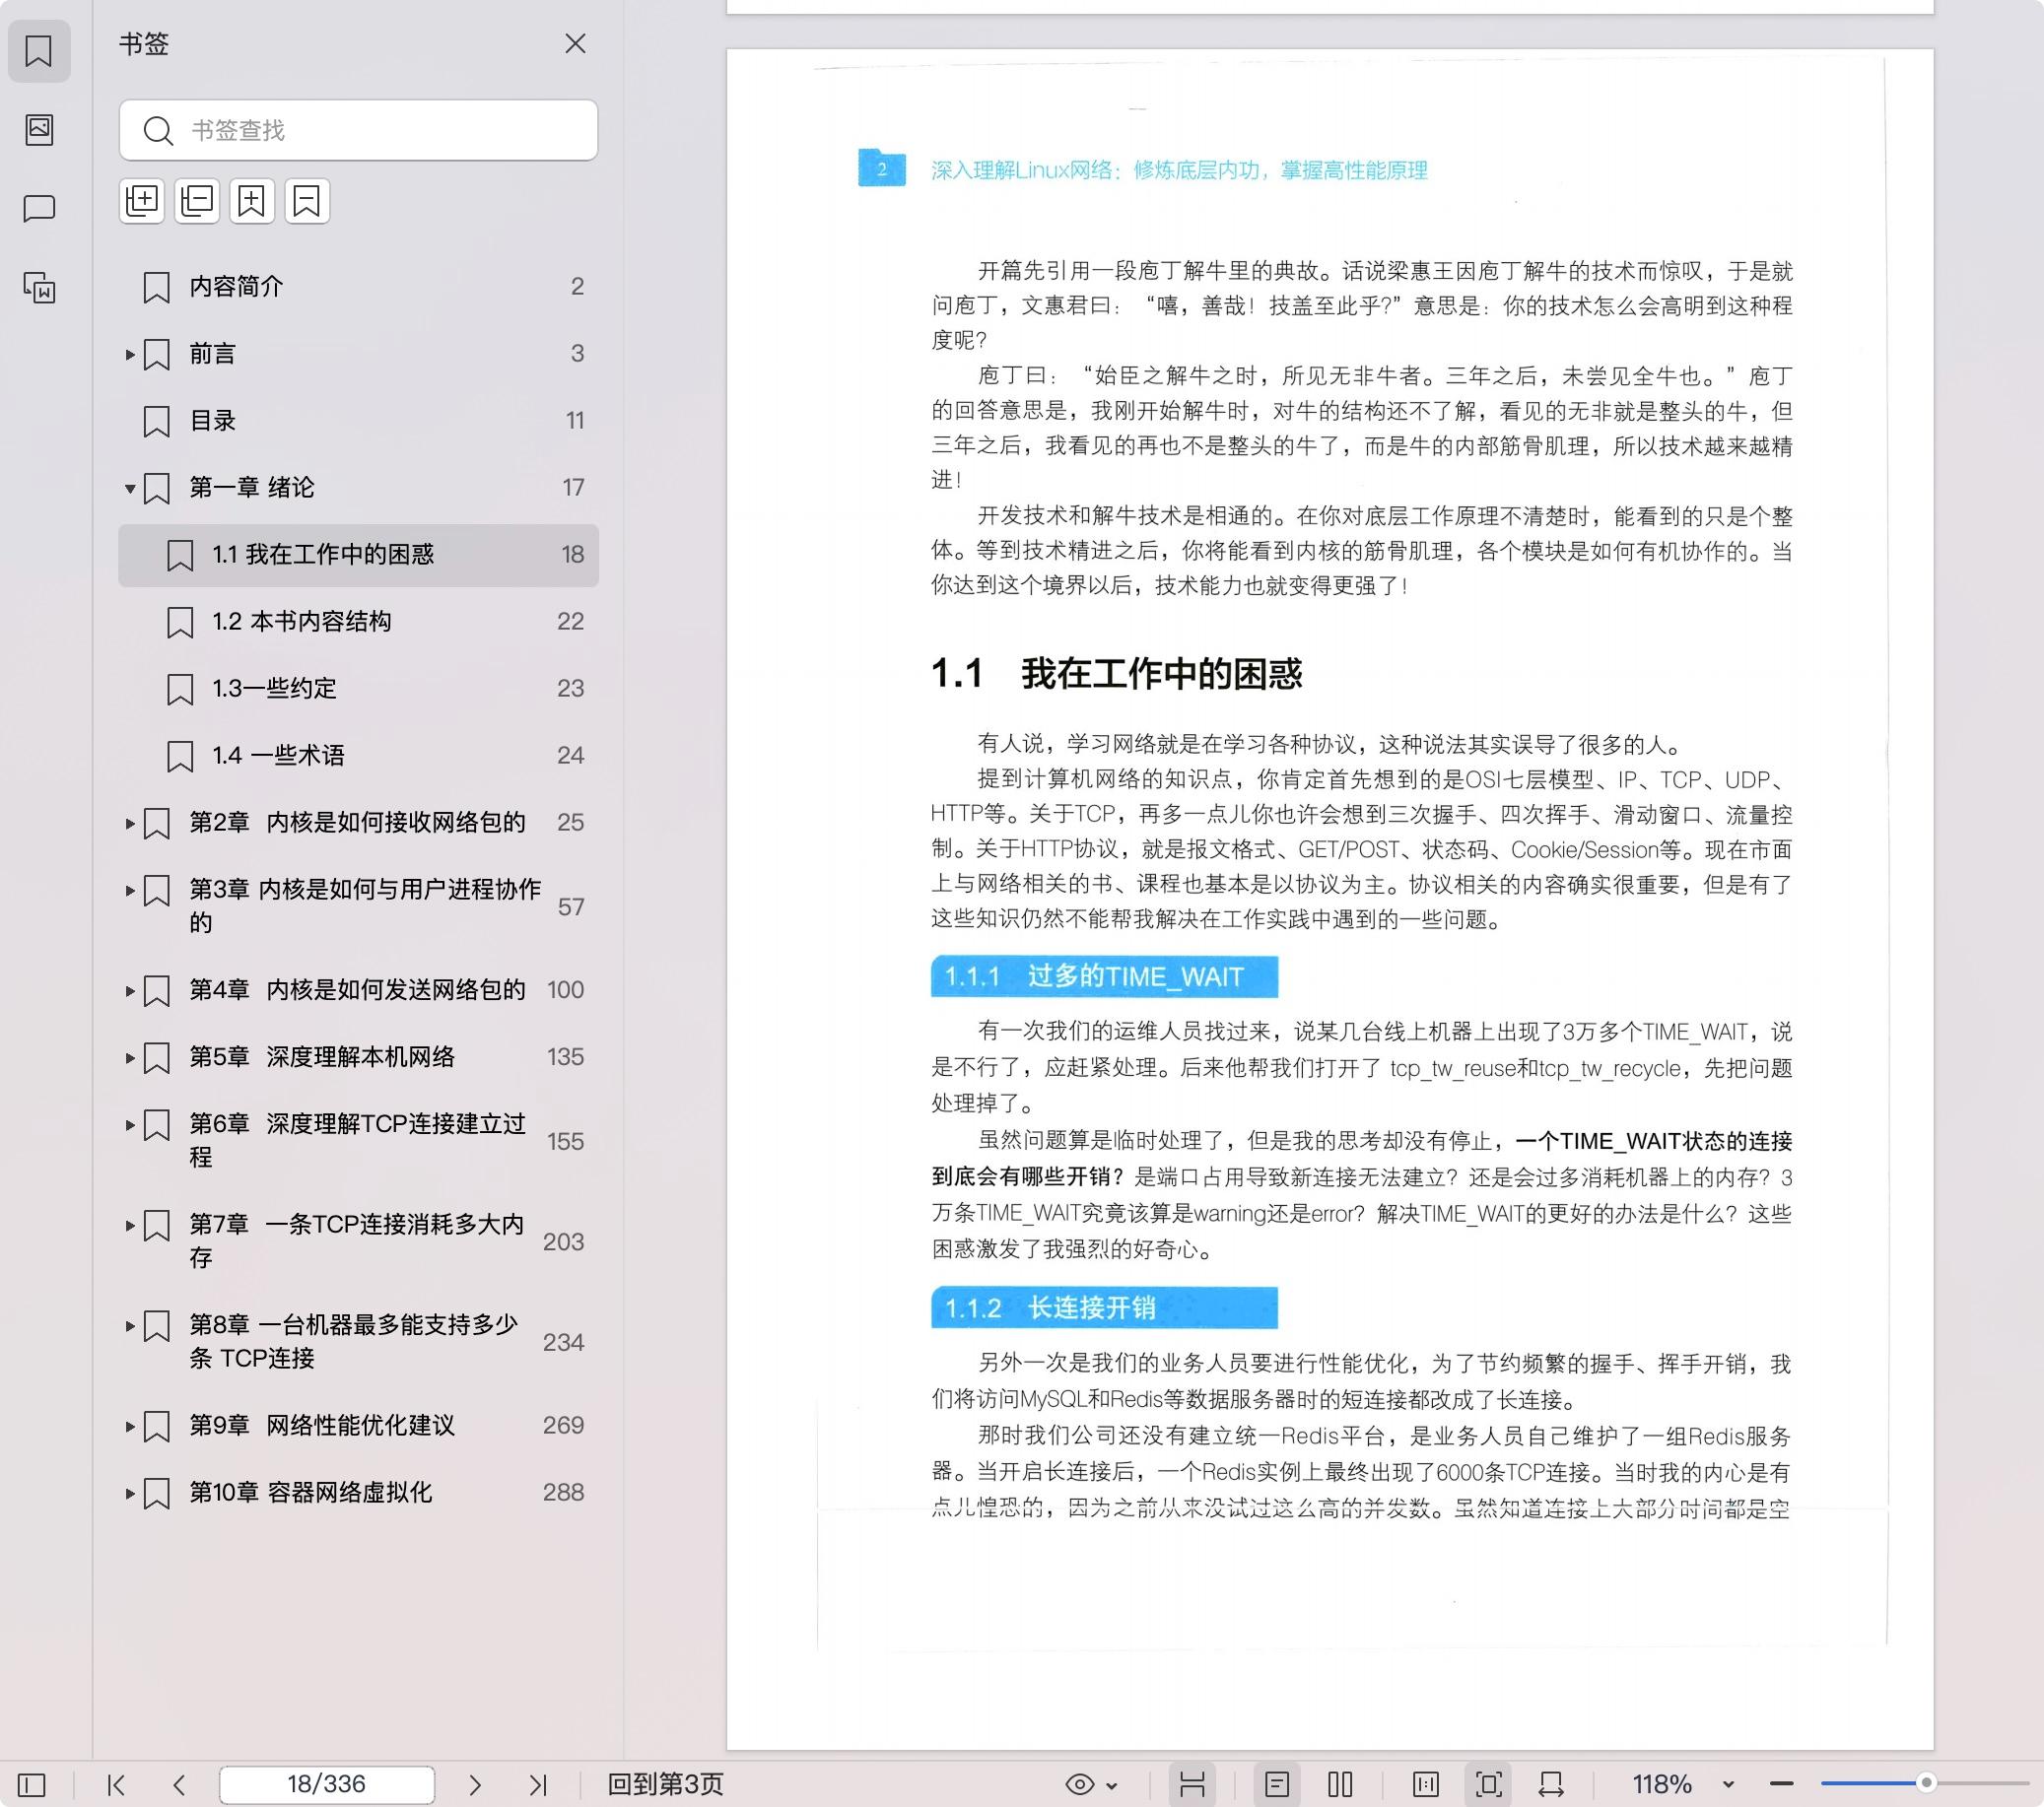Click page number 288 of 第10章
This screenshot has height=1807, width=2044.
tap(563, 1492)
